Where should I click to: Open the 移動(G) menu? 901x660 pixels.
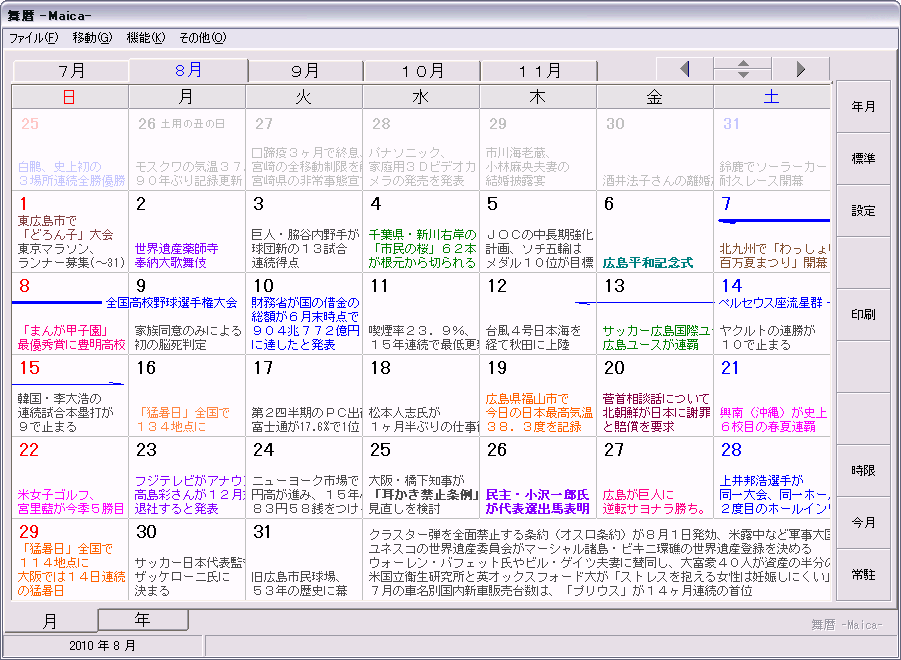(92, 38)
